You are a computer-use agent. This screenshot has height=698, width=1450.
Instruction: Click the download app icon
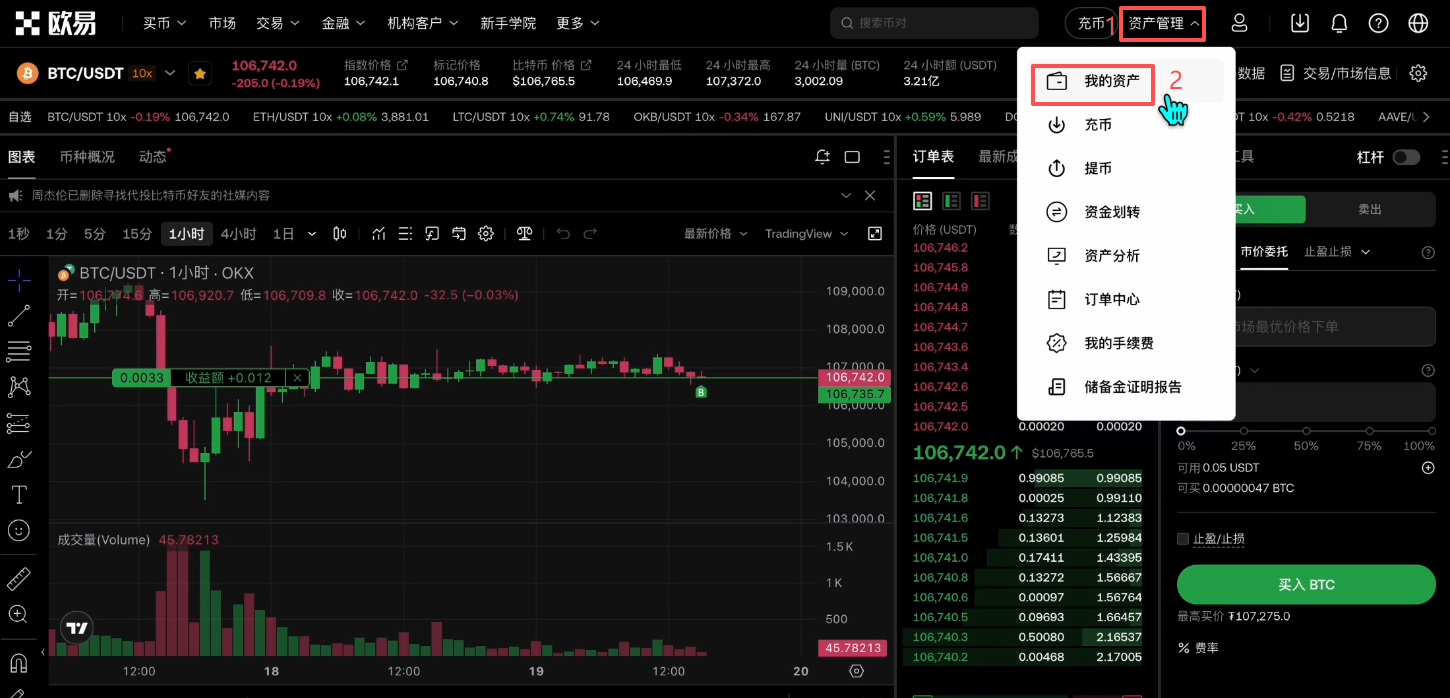pyautogui.click(x=1299, y=23)
